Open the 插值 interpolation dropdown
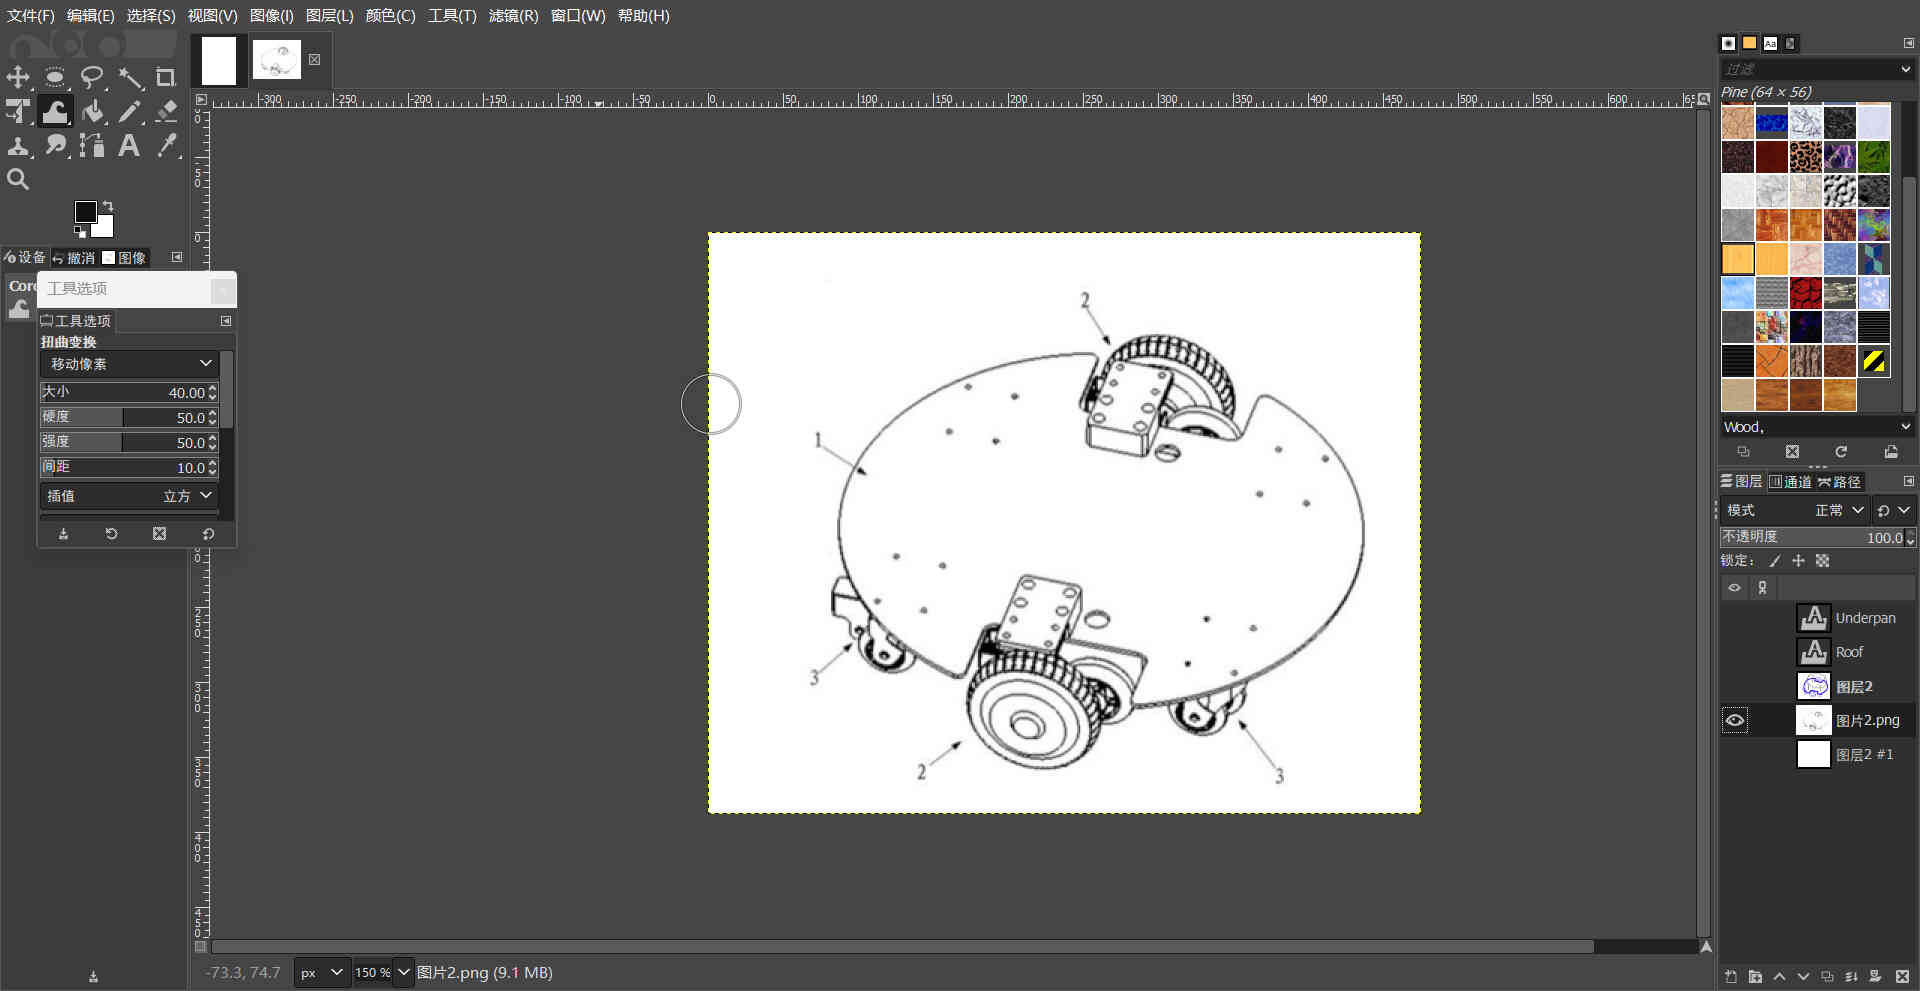This screenshot has width=1920, height=991. (130, 496)
